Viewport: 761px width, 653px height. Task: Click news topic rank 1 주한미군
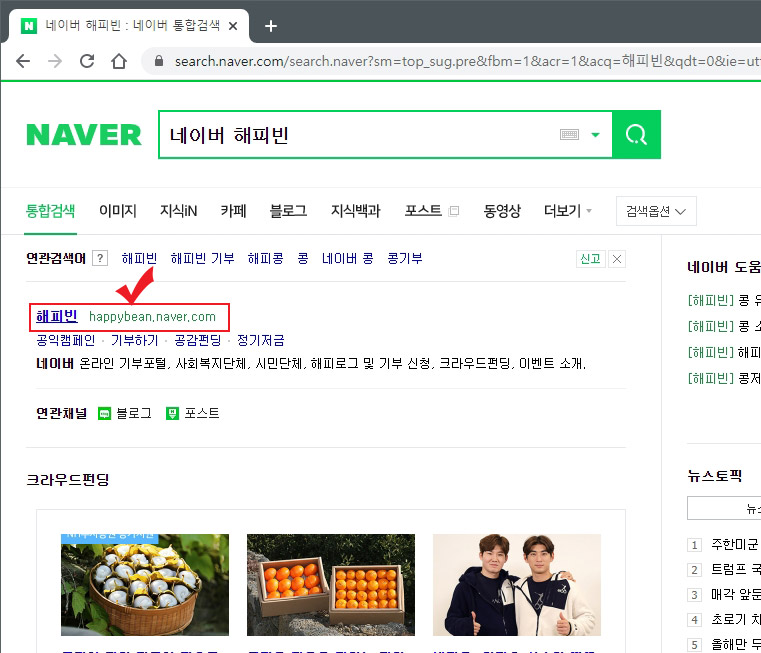point(735,545)
